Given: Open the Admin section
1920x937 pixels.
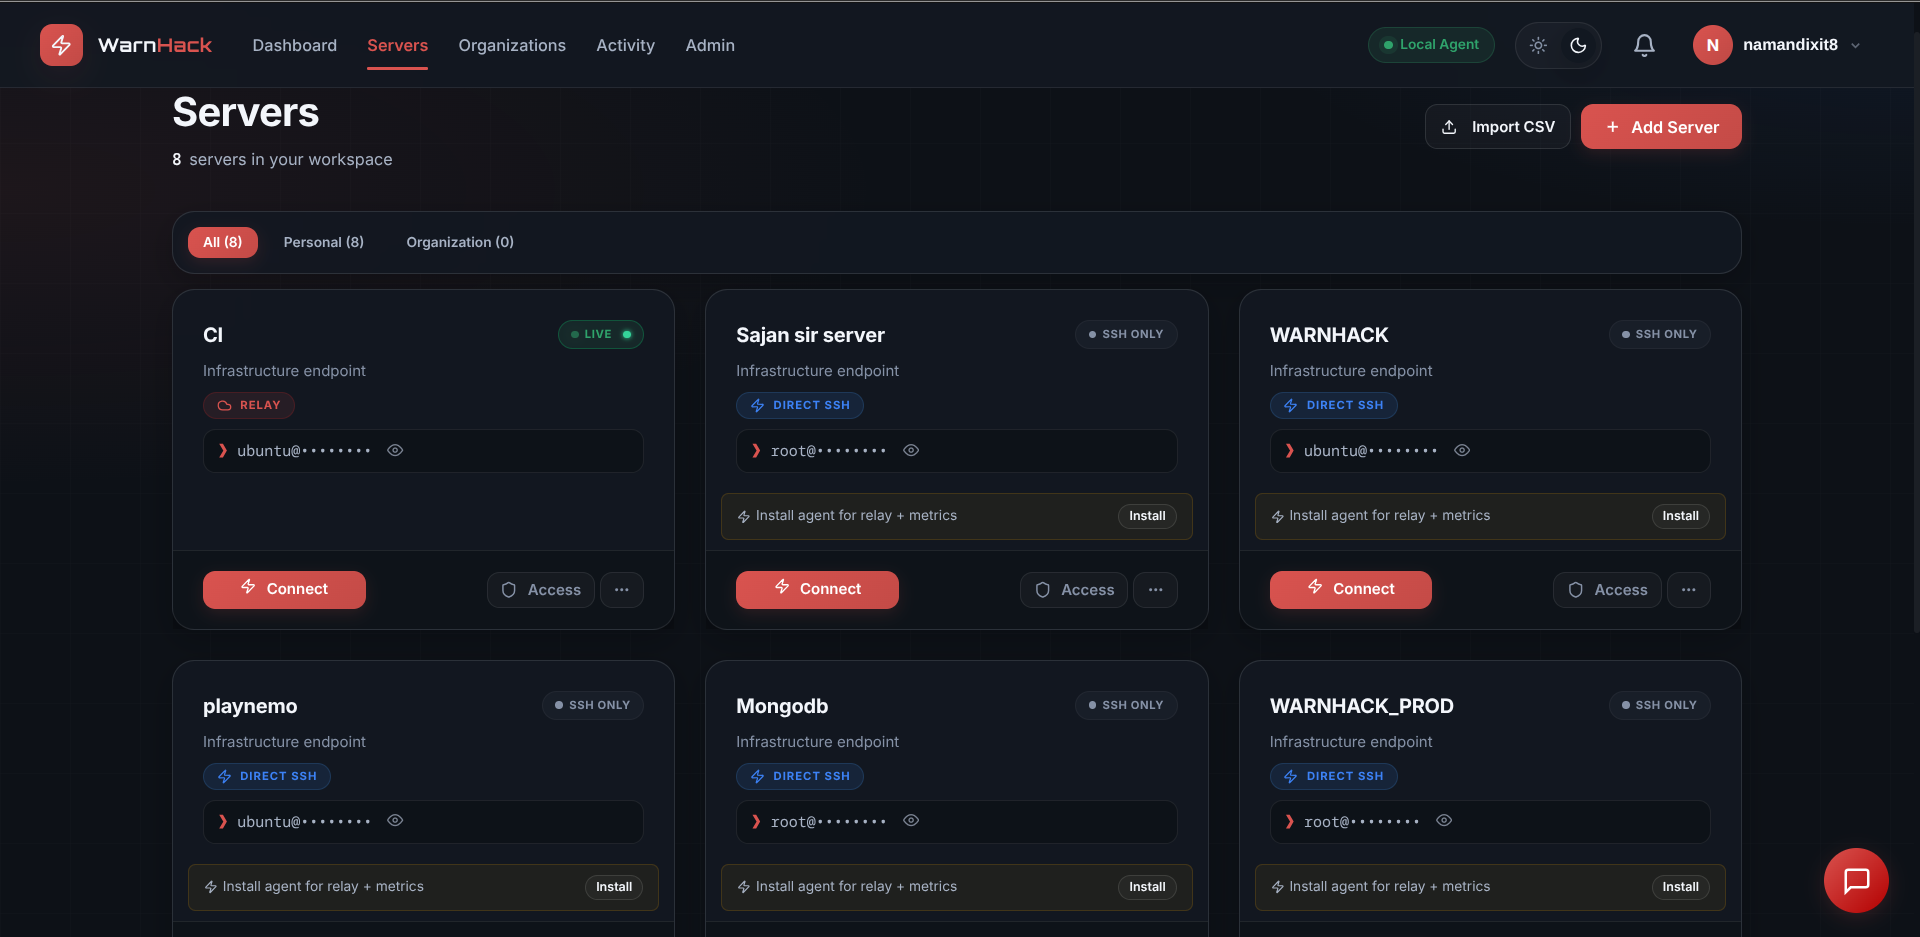Looking at the screenshot, I should coord(710,45).
